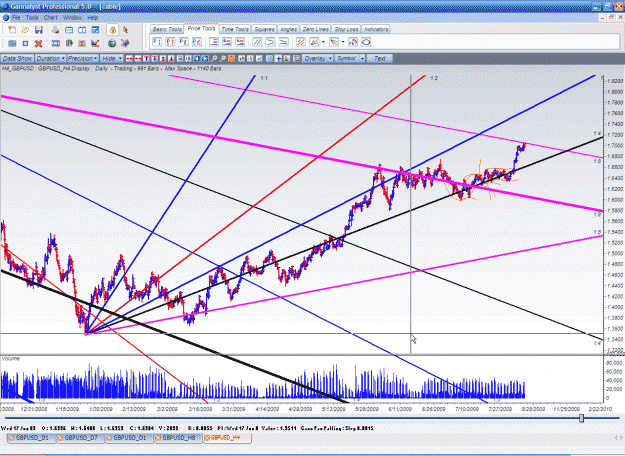This screenshot has height=456, width=625.
Task: Click the globe icon in the toolbar
Action: pyautogui.click(x=112, y=43)
